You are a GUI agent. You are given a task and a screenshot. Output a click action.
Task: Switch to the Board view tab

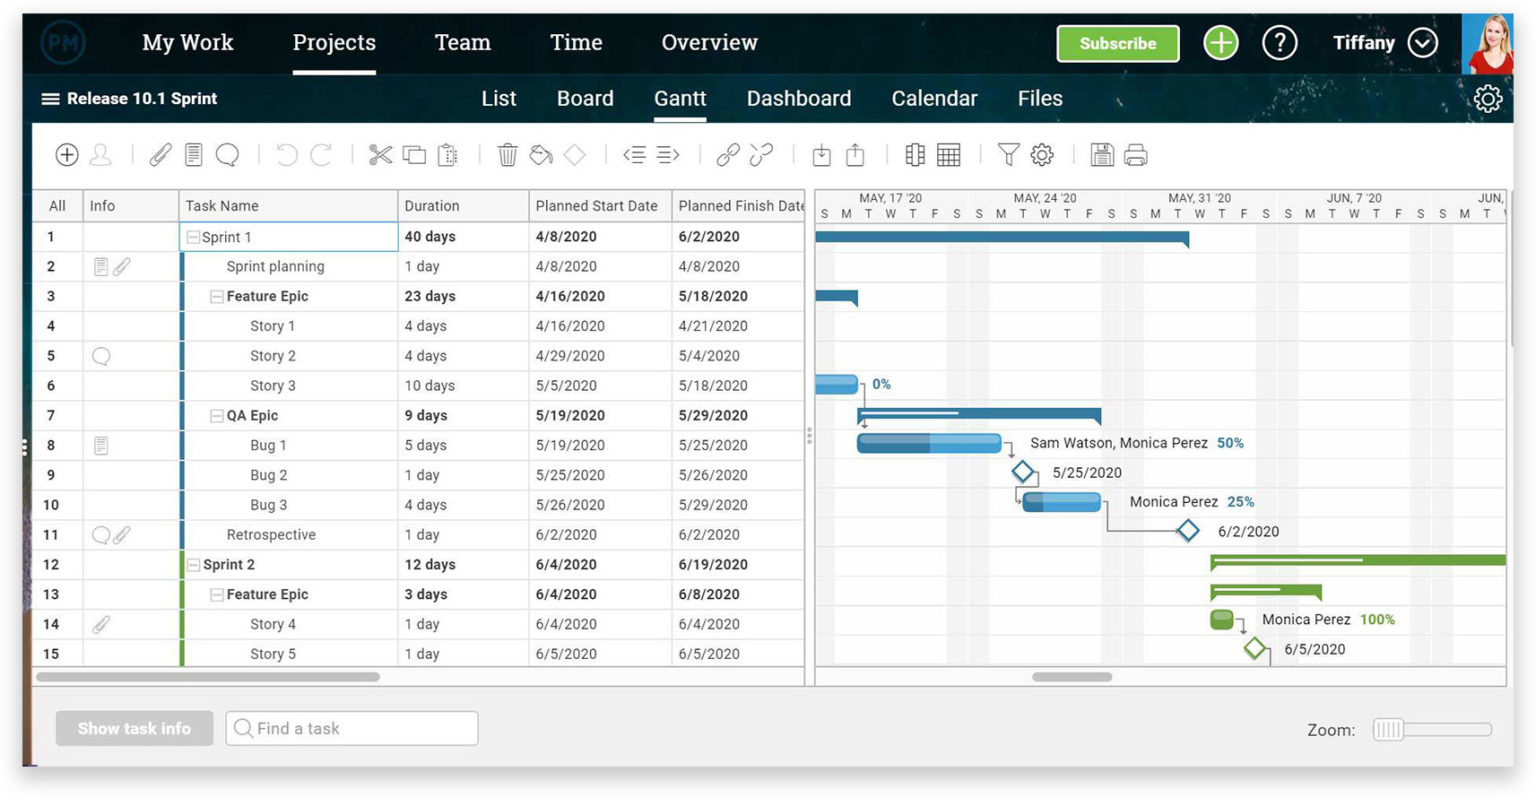[585, 98]
